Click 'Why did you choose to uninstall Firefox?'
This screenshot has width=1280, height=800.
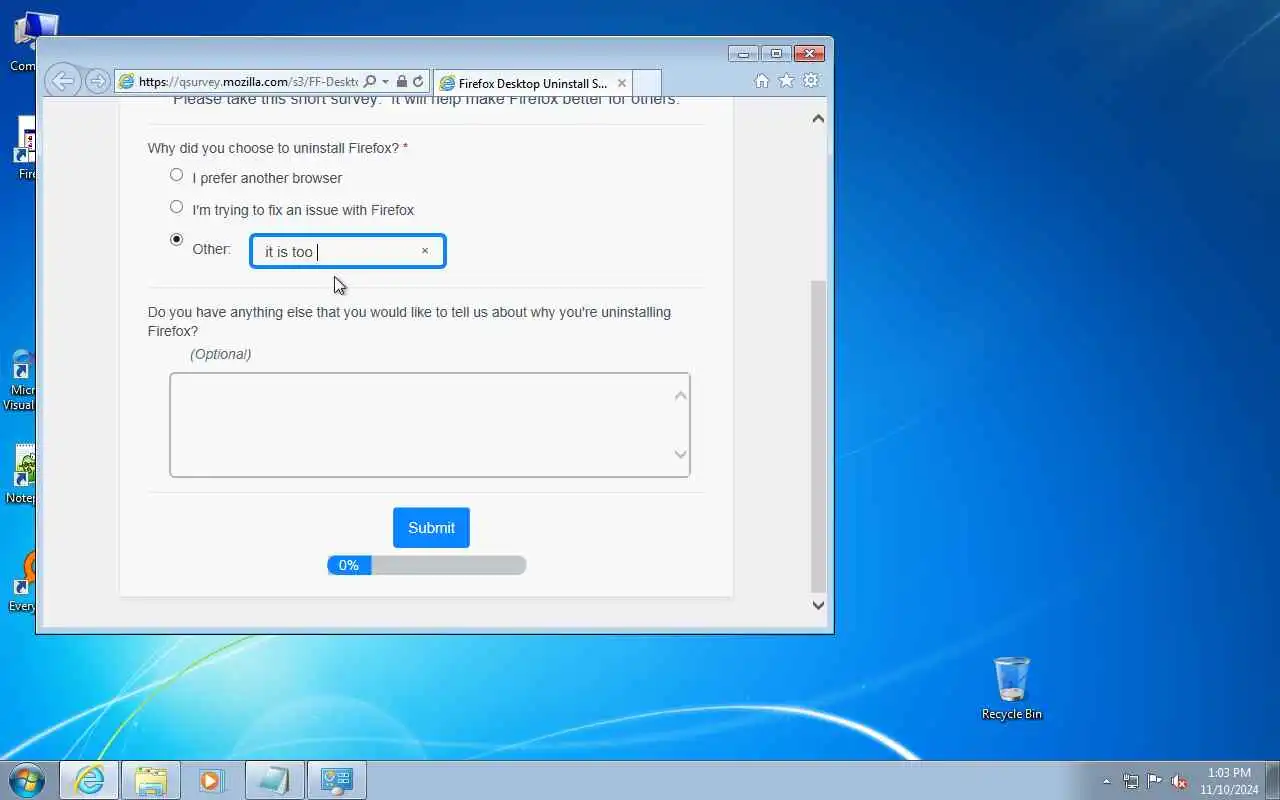[x=273, y=148]
